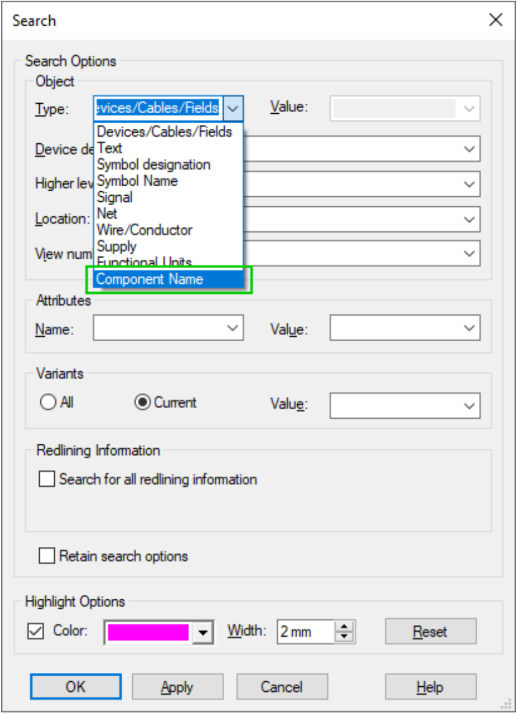518x713 pixels.
Task: Check Retain search options
Action: click(47, 556)
